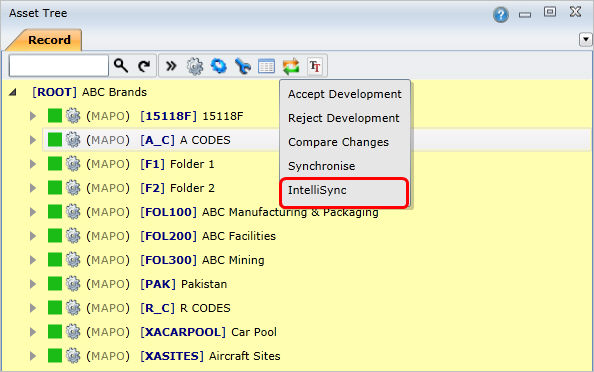Choose IntelliSync from the menu

coord(345,191)
